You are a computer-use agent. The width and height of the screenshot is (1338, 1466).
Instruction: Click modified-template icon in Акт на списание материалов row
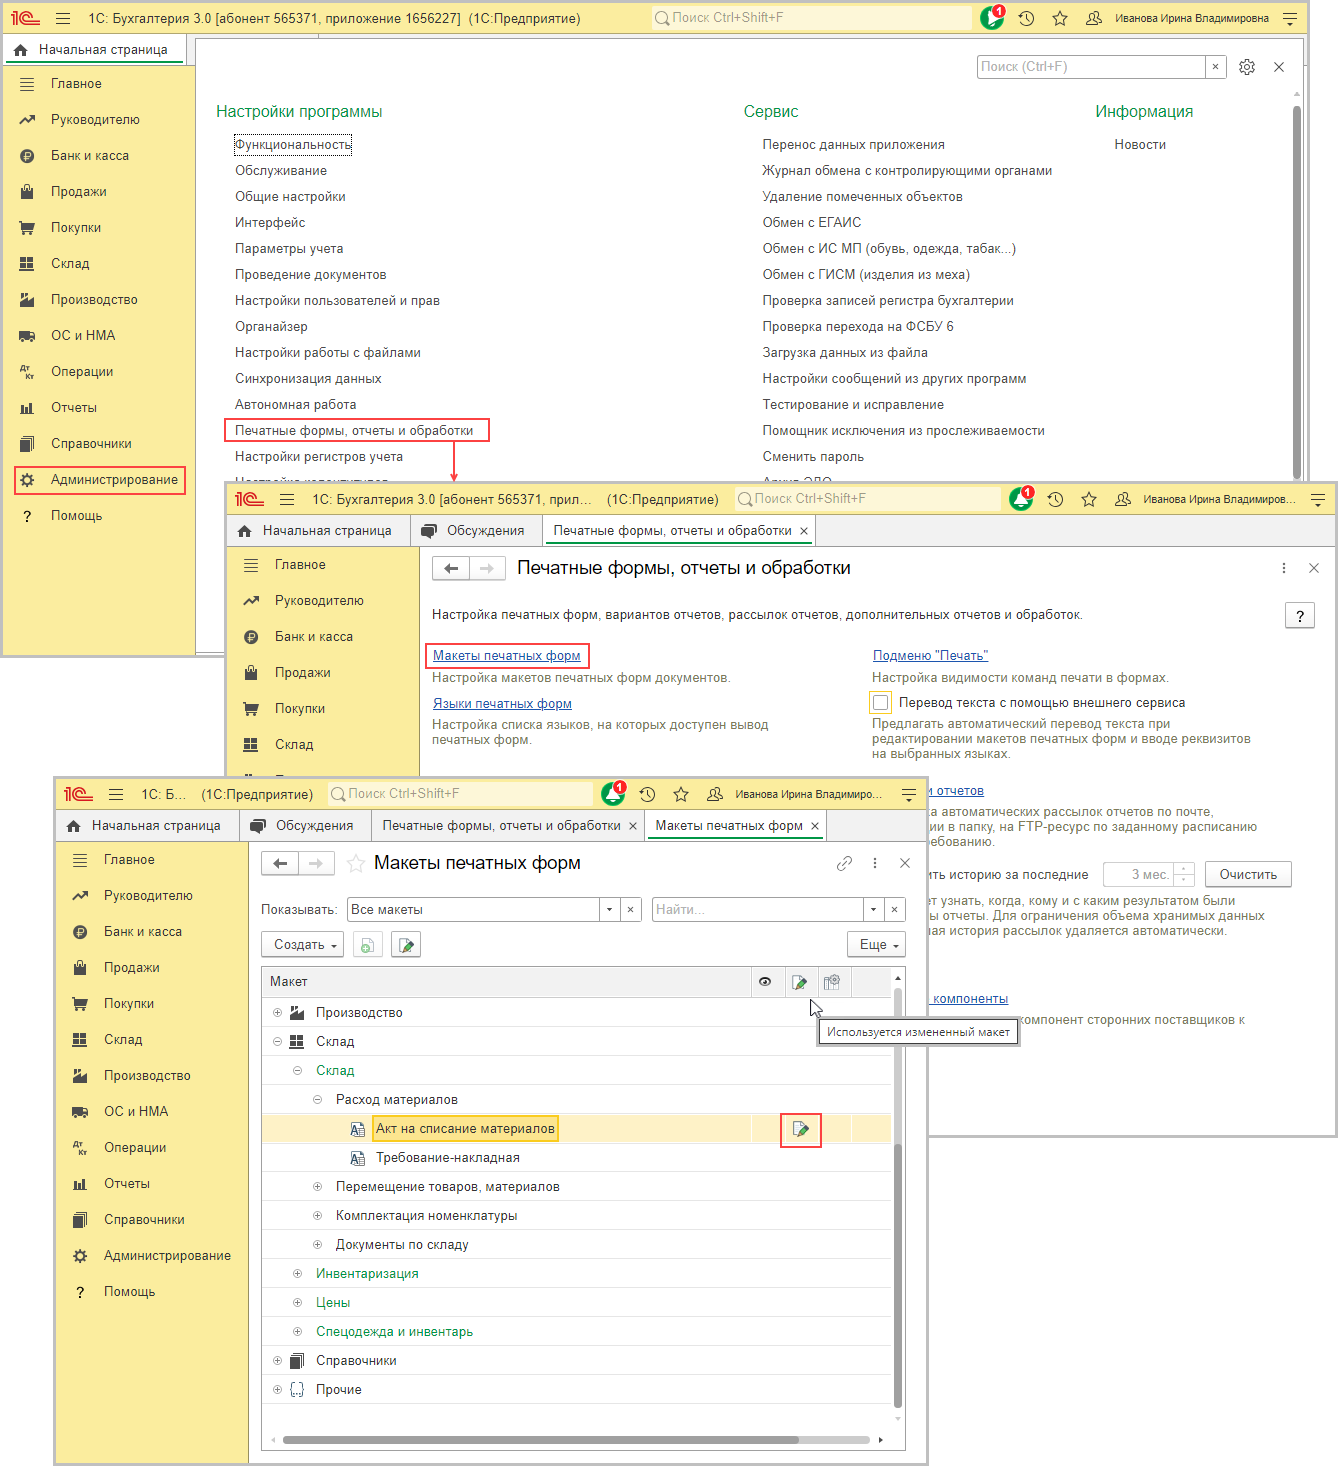(800, 1129)
